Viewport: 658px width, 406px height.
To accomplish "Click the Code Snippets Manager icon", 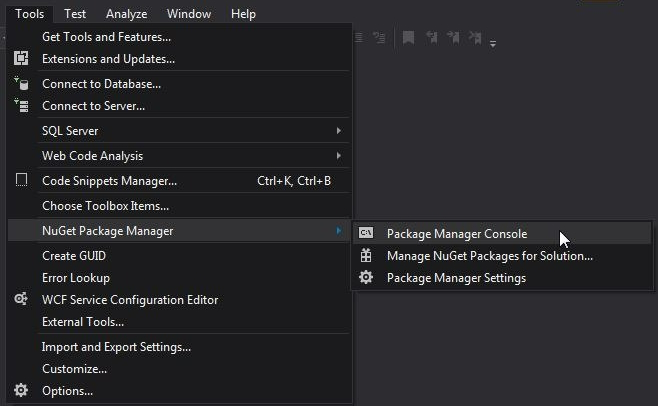I will coord(21,180).
